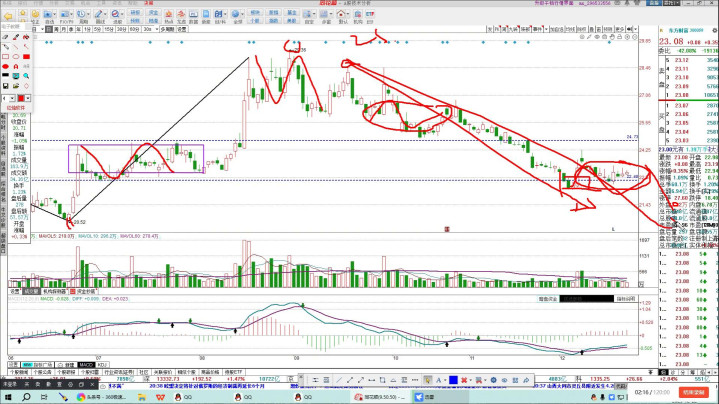Select the horizontal double-arrow measure tool
The height and width of the screenshot is (404, 719).
point(371,380)
